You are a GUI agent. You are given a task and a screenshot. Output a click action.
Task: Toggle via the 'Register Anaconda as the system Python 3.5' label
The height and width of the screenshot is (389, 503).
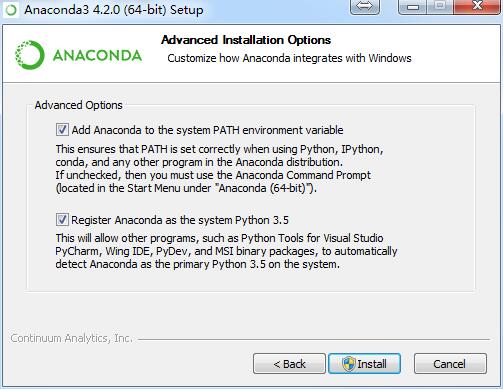tap(180, 220)
